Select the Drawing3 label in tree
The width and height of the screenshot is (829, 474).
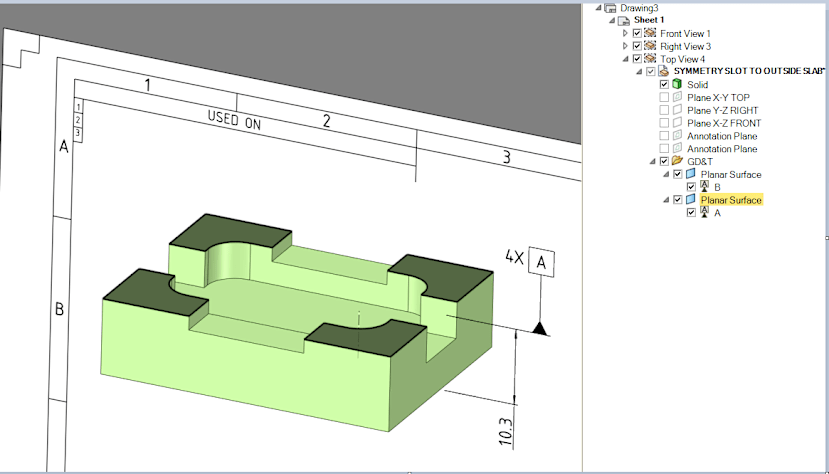639,8
